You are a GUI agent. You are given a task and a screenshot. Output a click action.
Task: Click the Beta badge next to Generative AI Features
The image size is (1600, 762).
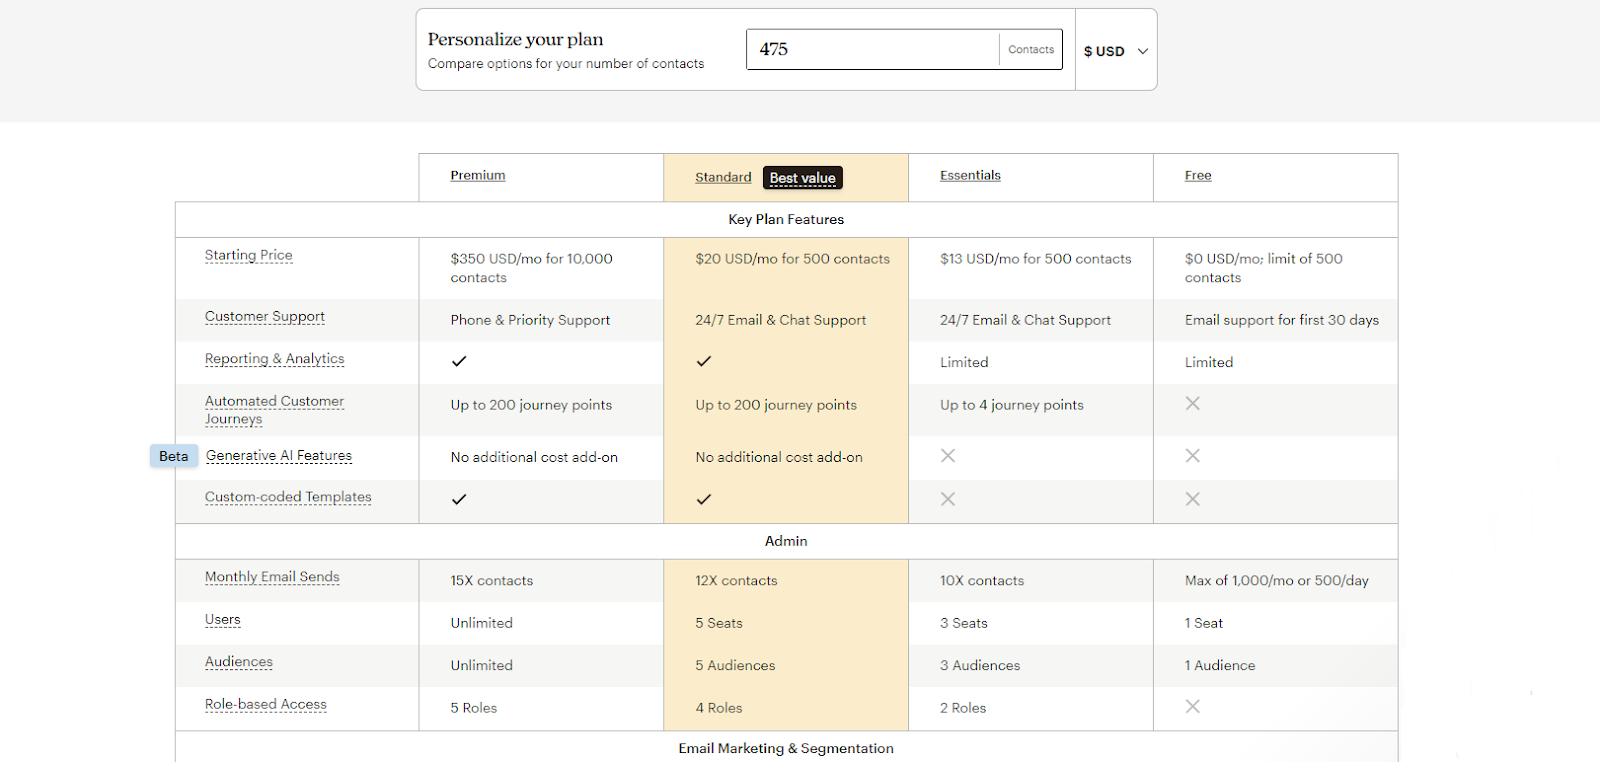173,456
